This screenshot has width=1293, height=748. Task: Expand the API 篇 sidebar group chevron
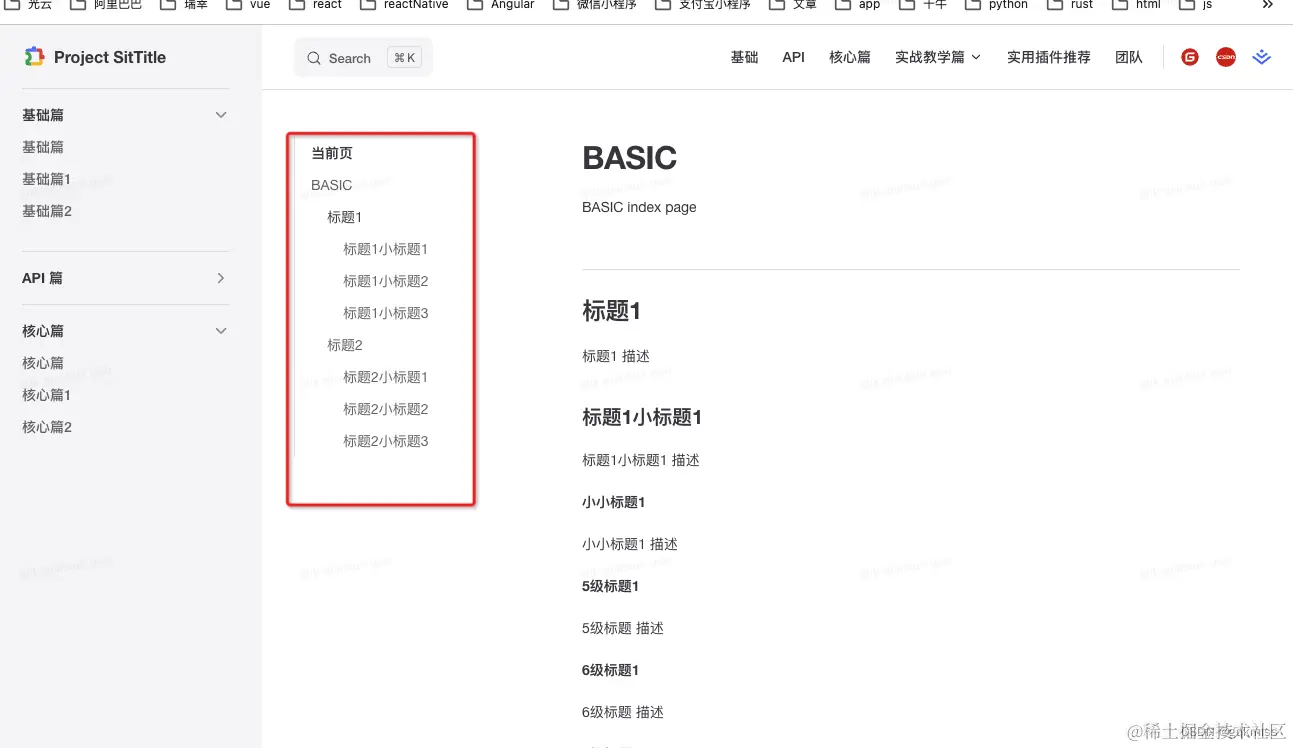[x=221, y=278]
